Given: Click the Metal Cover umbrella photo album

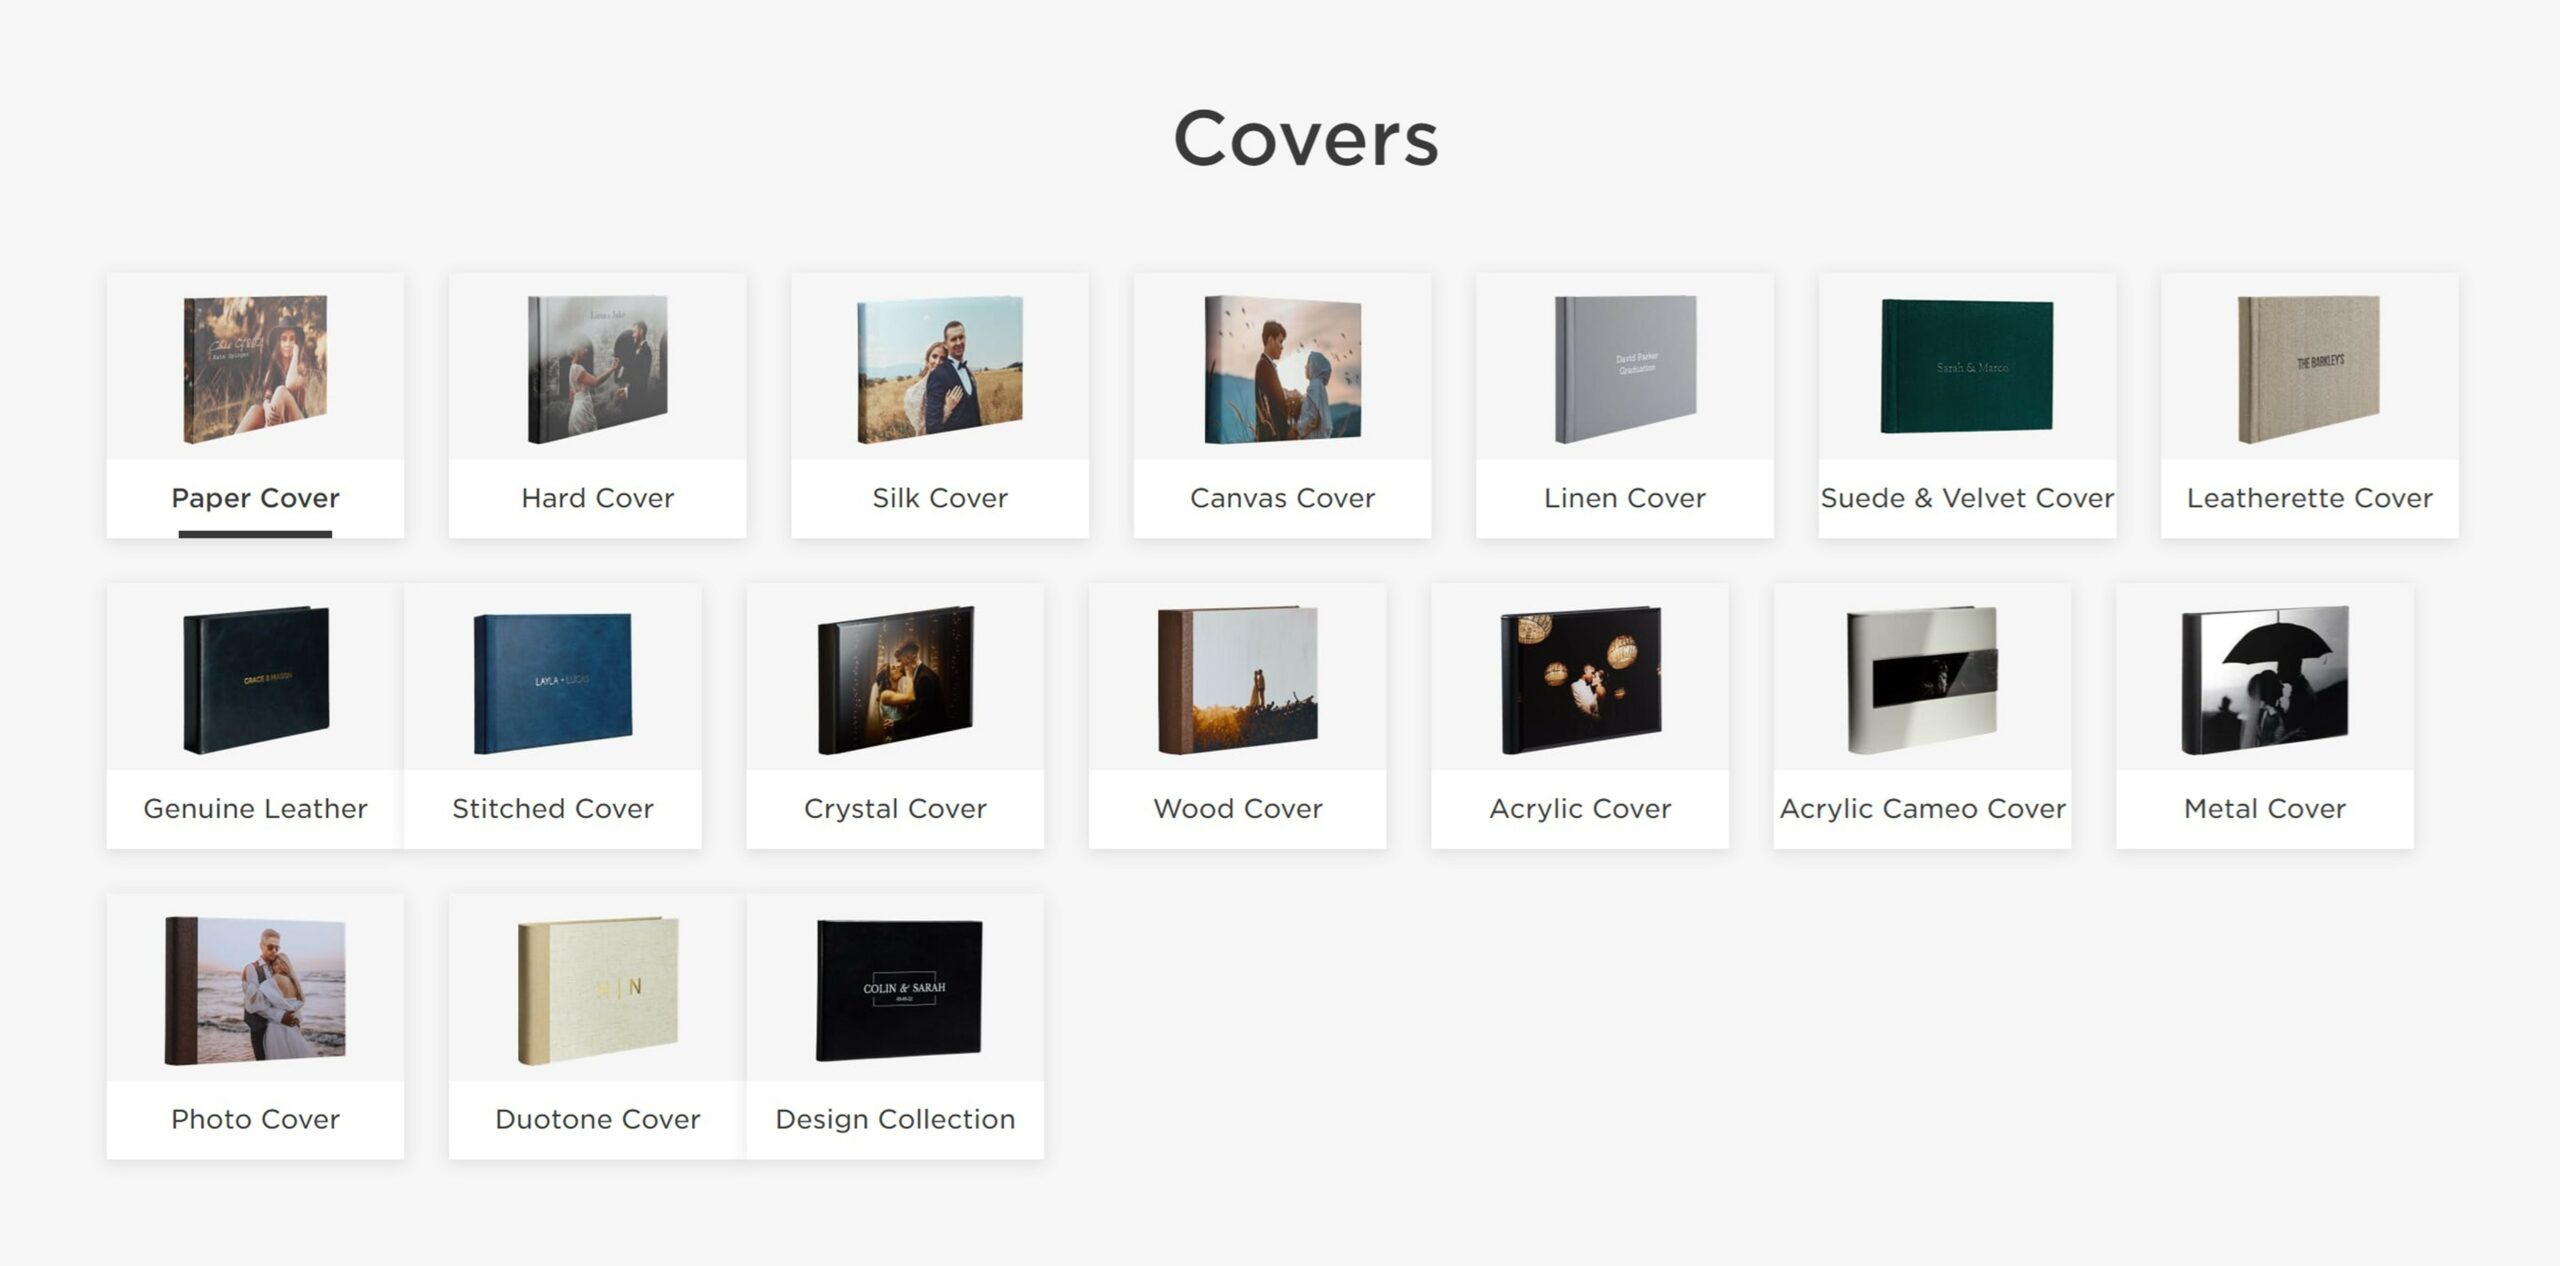Looking at the screenshot, I should pos(2264,679).
